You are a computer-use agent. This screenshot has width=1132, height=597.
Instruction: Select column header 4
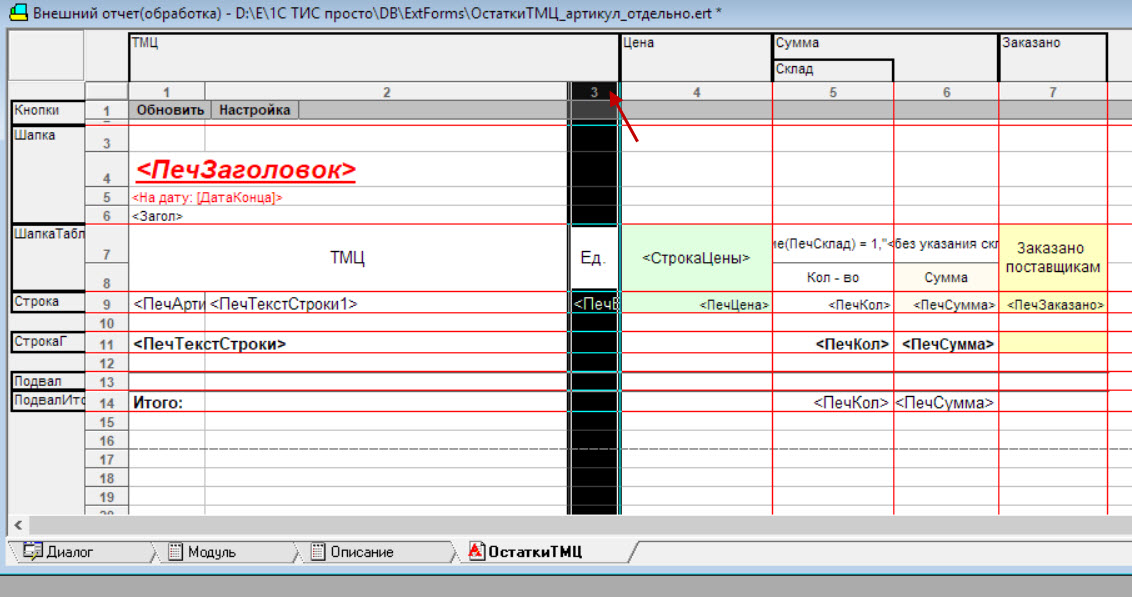click(696, 92)
